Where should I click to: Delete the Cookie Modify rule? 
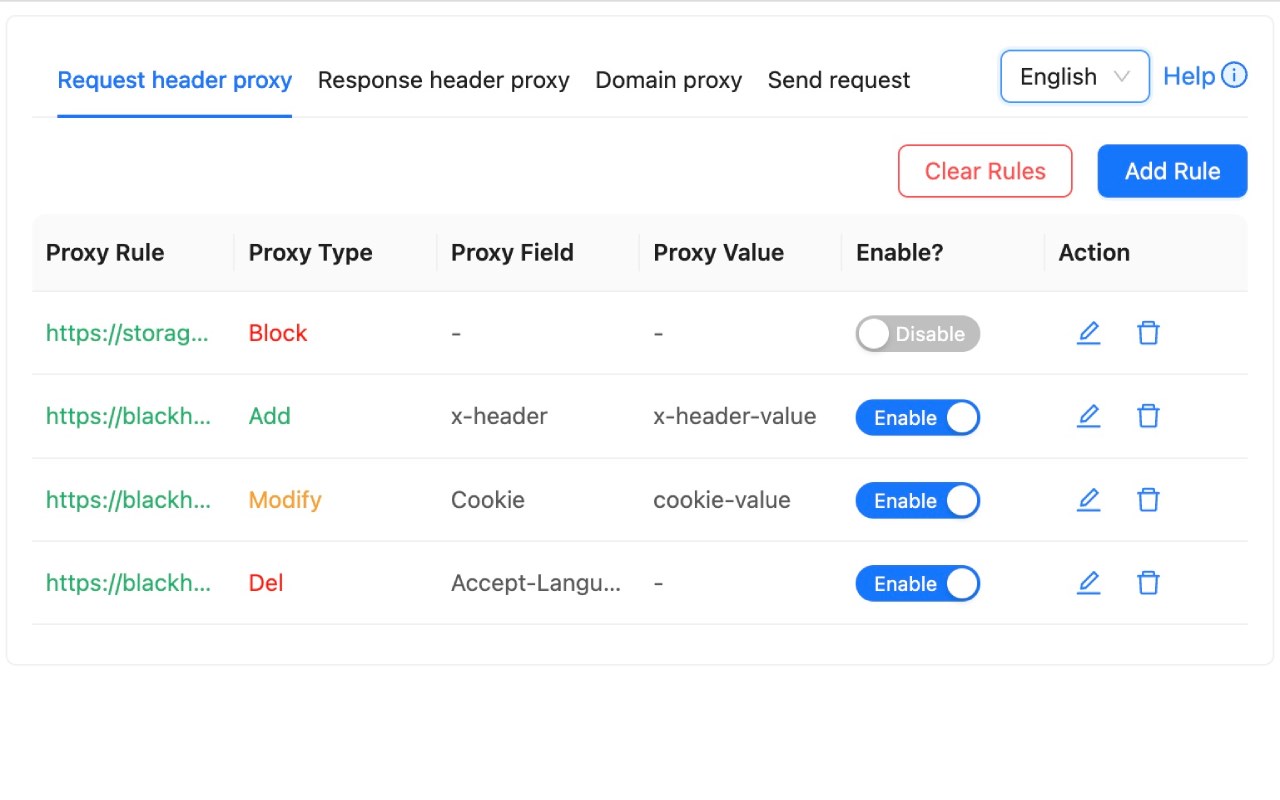pyautogui.click(x=1148, y=499)
